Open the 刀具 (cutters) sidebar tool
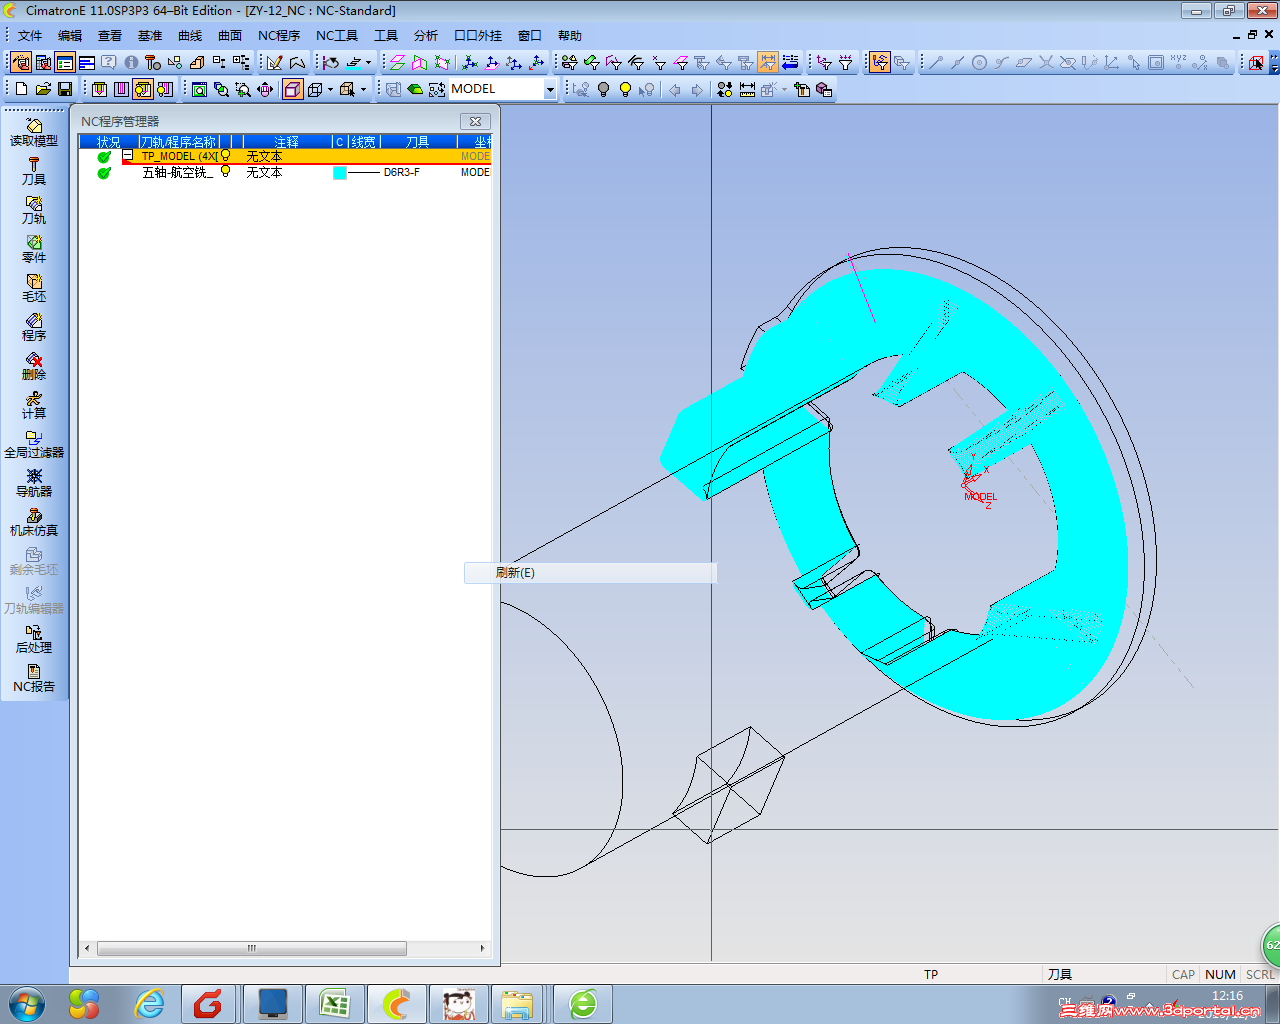Image resolution: width=1280 pixels, height=1024 pixels. pos(34,172)
